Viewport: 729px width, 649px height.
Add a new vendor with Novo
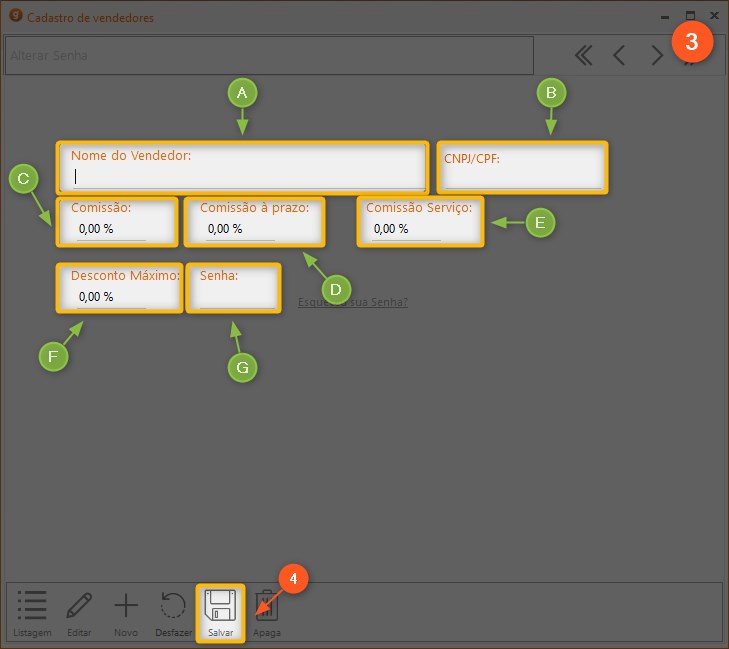tap(126, 611)
